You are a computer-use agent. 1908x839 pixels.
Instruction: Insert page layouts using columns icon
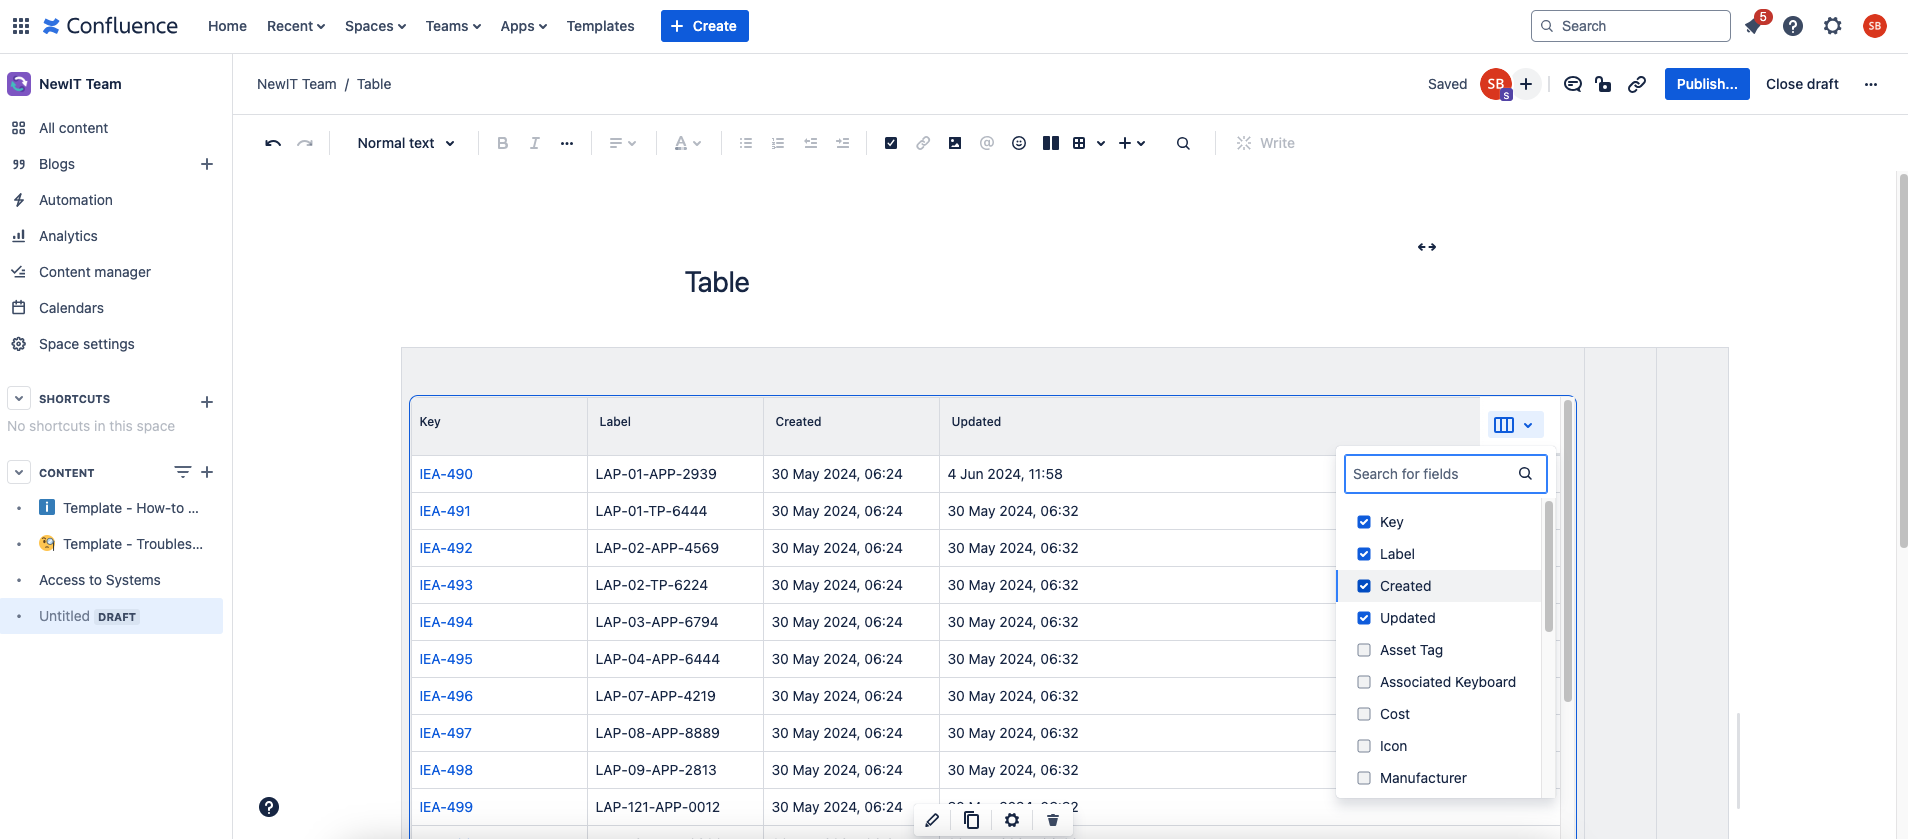[x=1050, y=143]
